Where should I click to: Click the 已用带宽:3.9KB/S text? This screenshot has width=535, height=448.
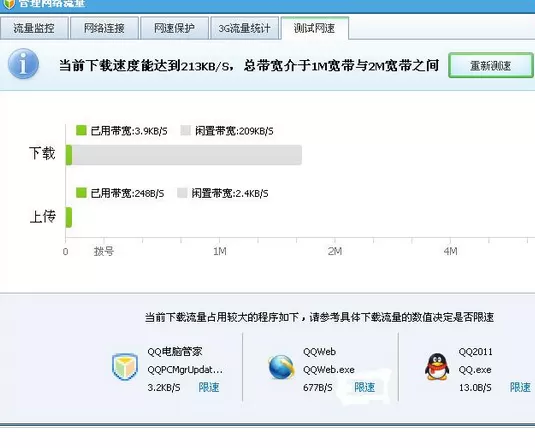(x=129, y=131)
